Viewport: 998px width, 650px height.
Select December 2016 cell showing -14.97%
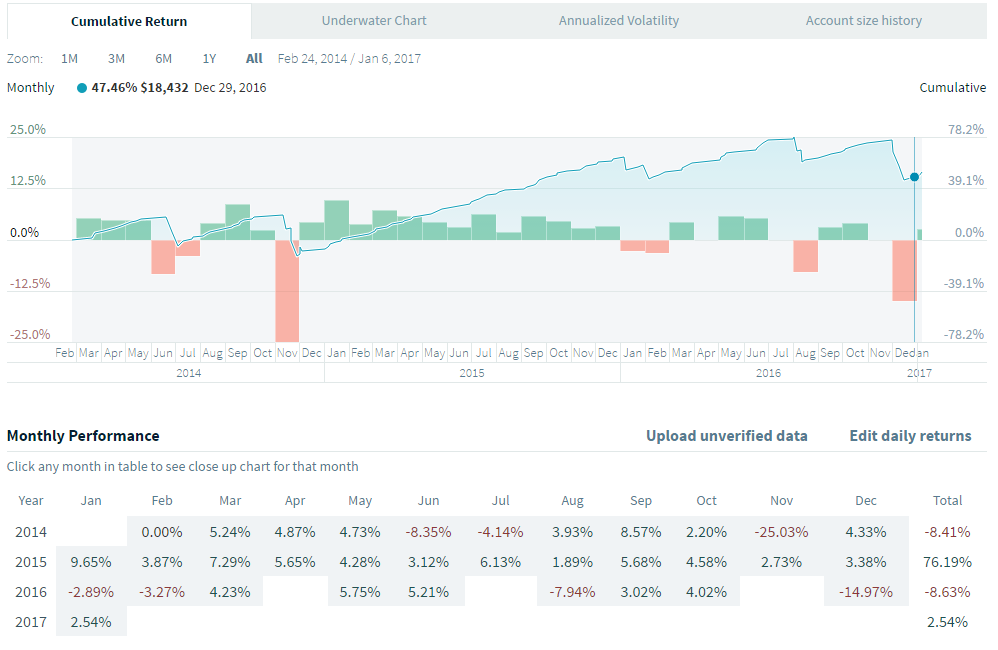pyautogui.click(x=866, y=591)
